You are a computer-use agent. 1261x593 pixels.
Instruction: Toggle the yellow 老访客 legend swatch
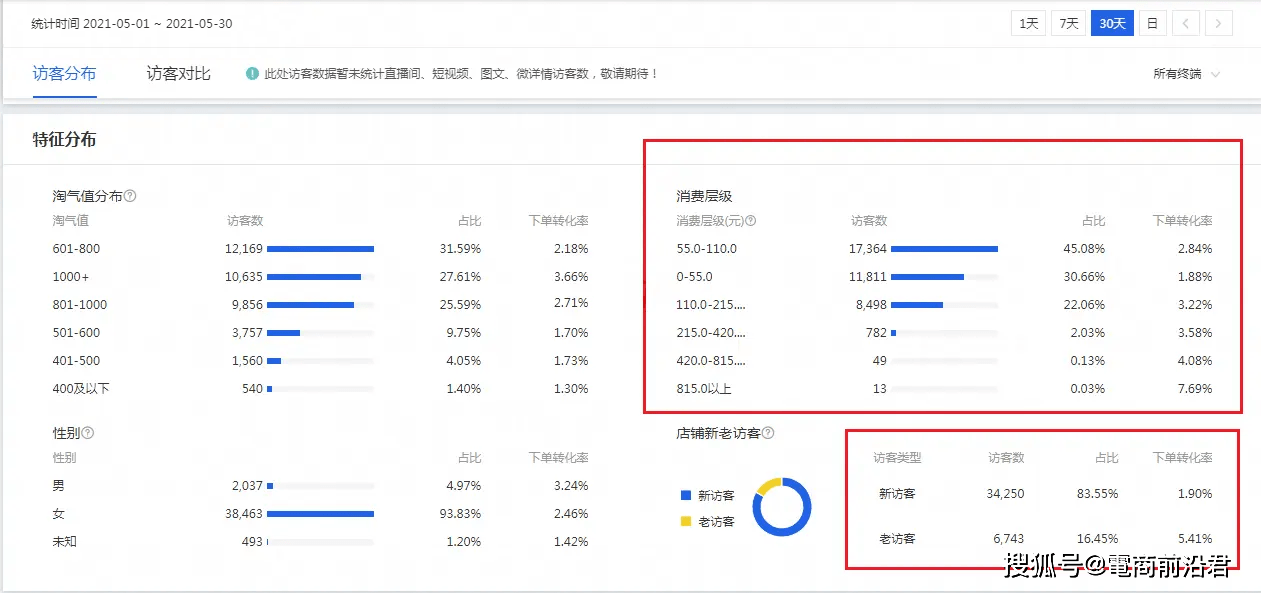point(685,520)
